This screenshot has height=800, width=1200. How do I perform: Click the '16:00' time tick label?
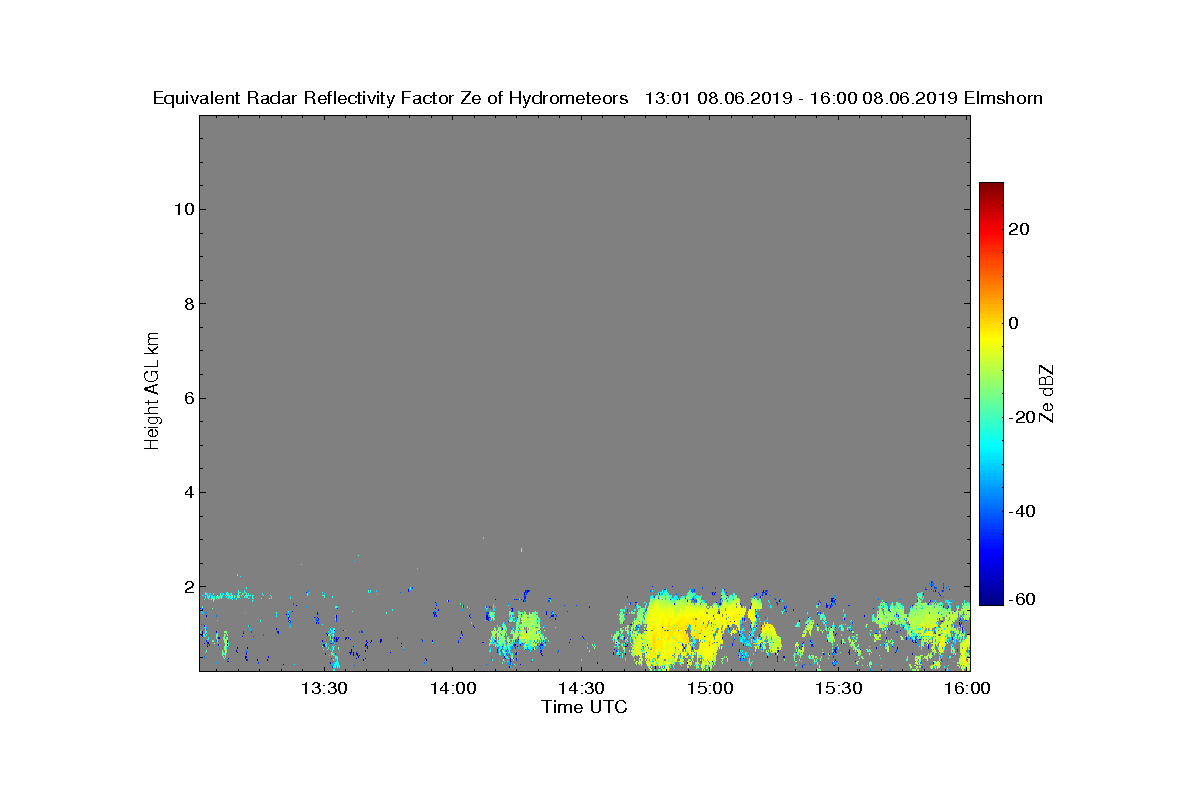tap(967, 688)
